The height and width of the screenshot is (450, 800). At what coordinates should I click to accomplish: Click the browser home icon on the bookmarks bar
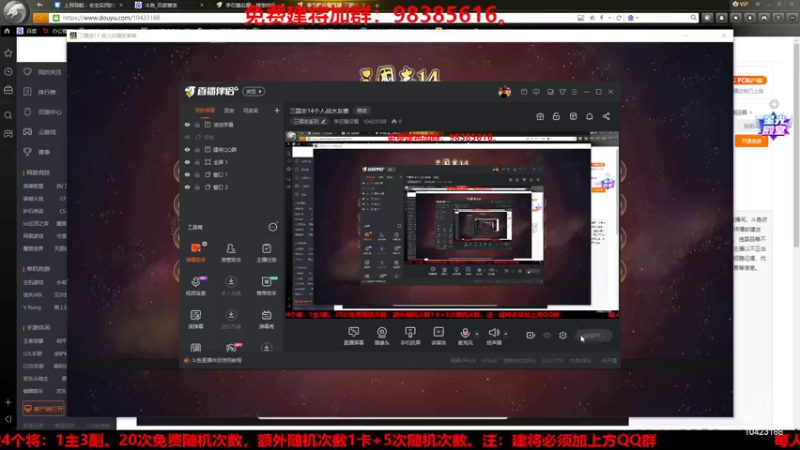point(7,31)
